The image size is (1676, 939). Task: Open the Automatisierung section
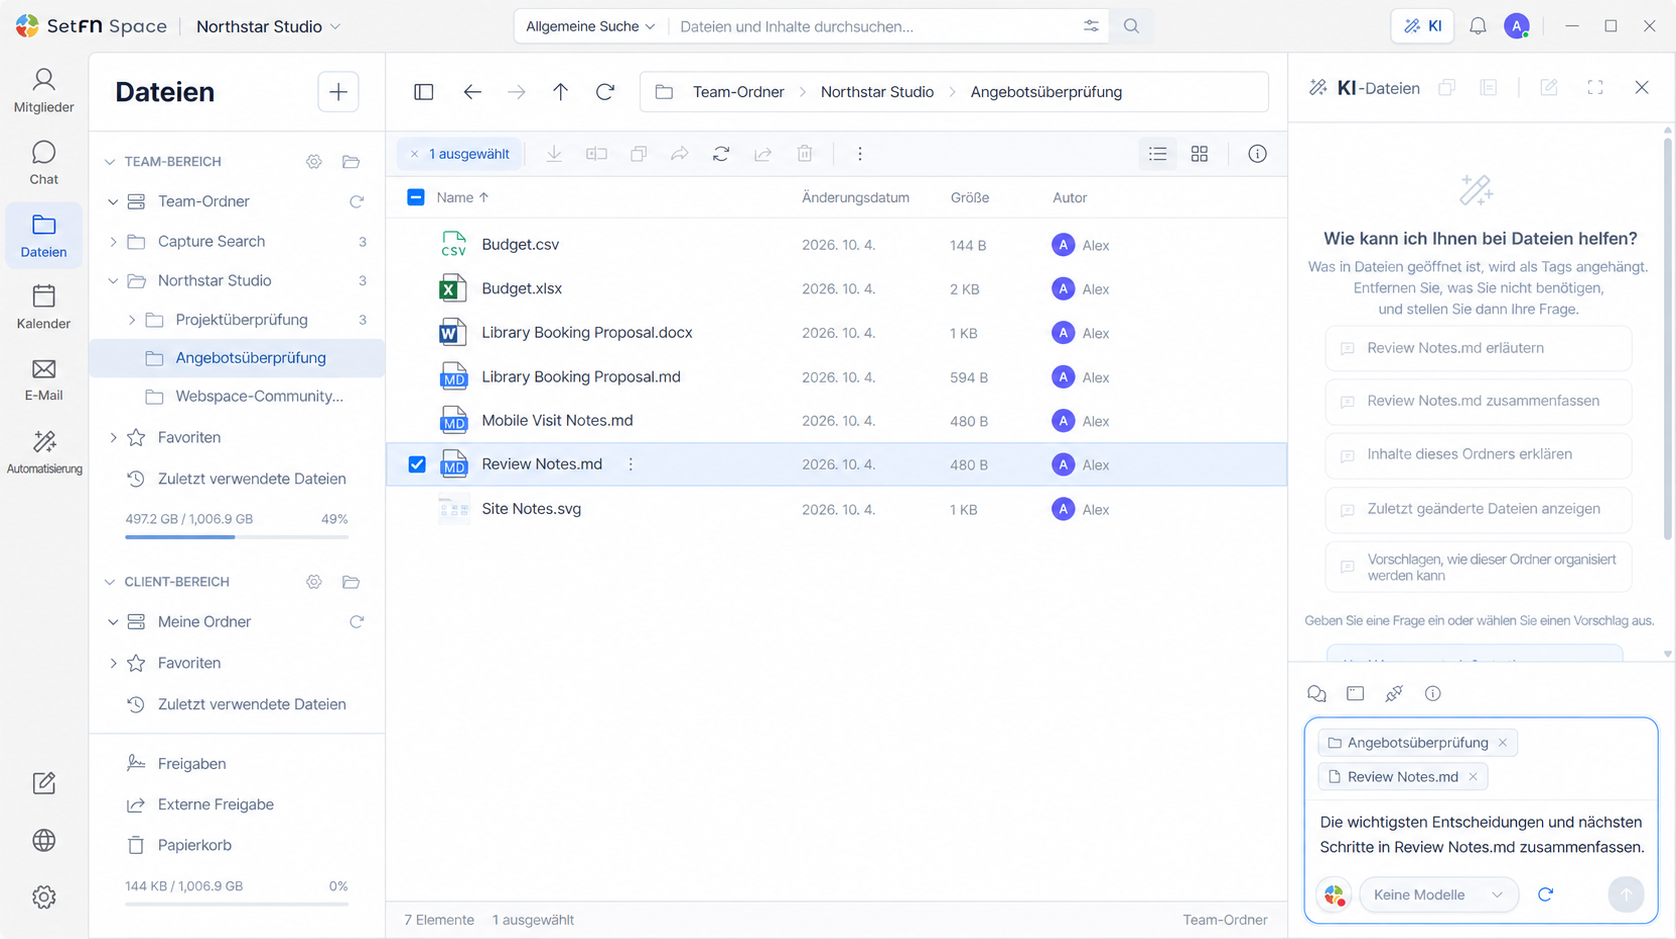44,452
